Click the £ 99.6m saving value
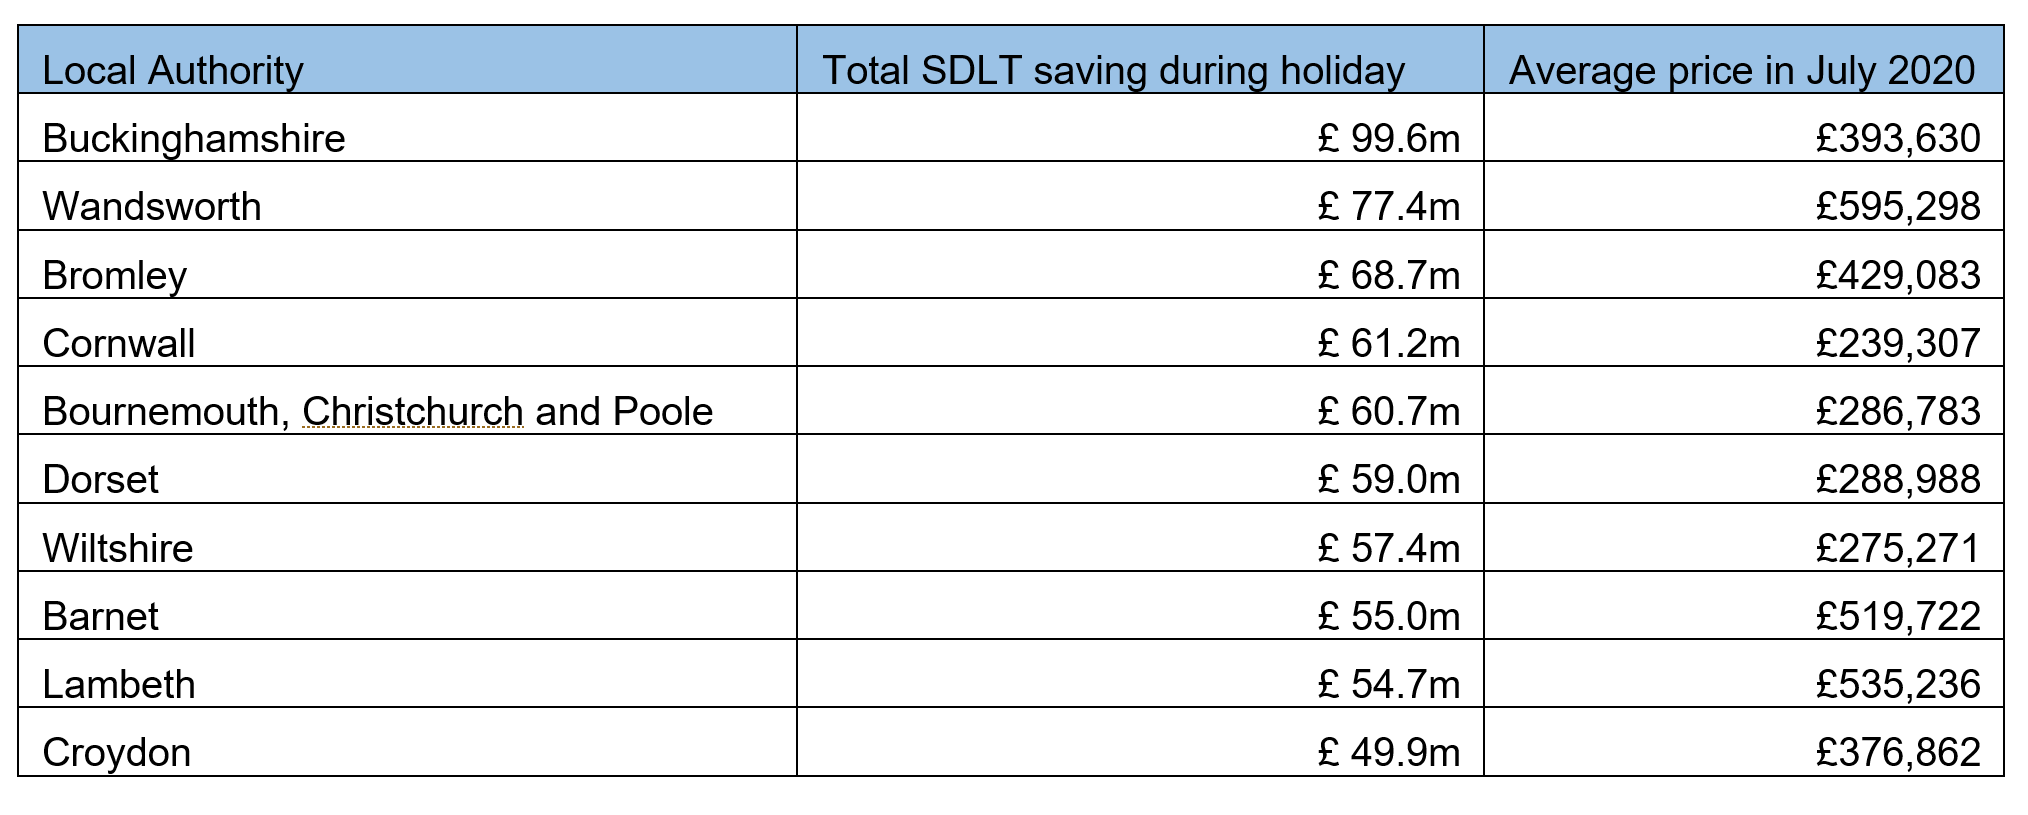The image size is (2028, 815). 1389,138
